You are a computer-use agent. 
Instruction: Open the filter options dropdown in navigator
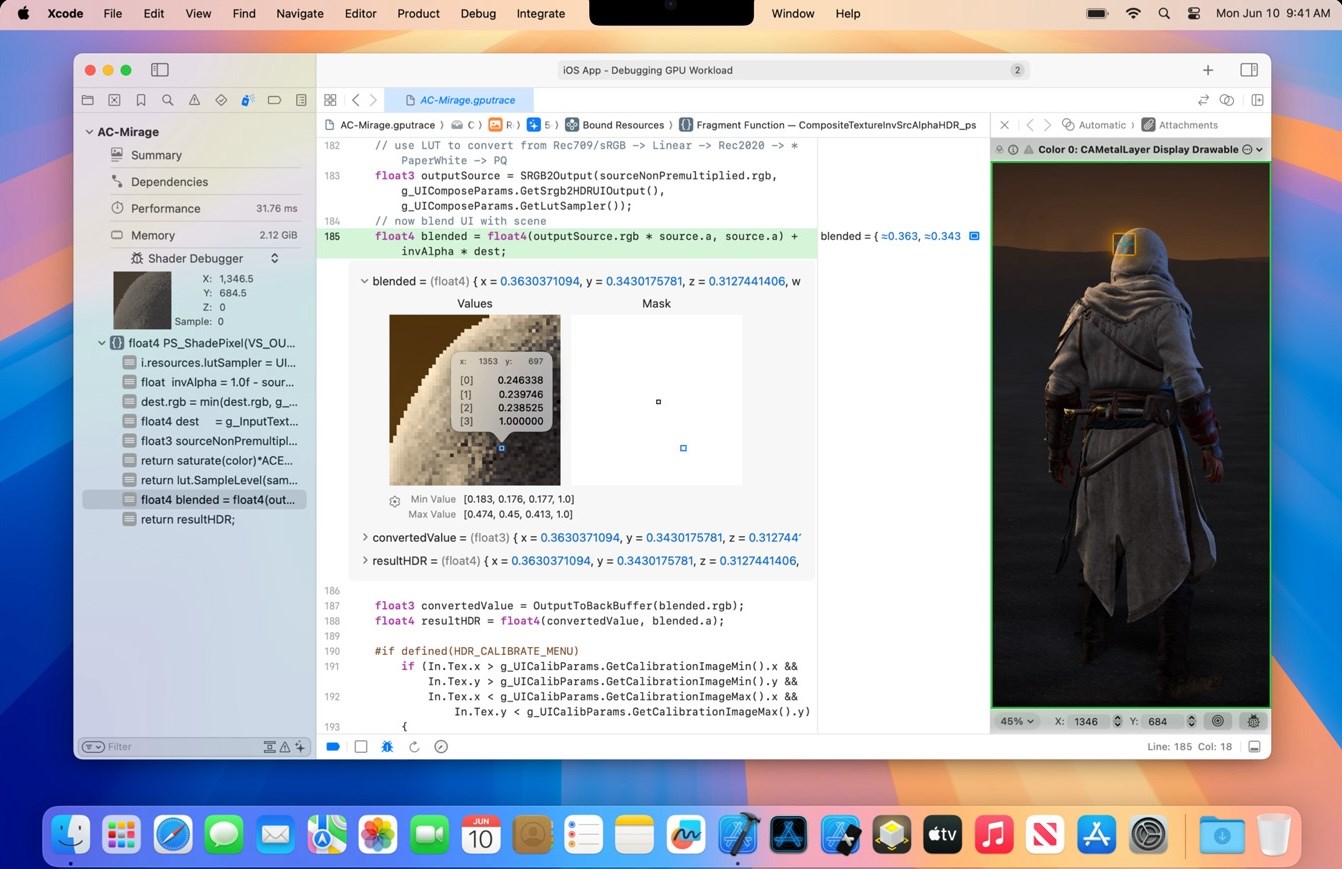pyautogui.click(x=93, y=747)
